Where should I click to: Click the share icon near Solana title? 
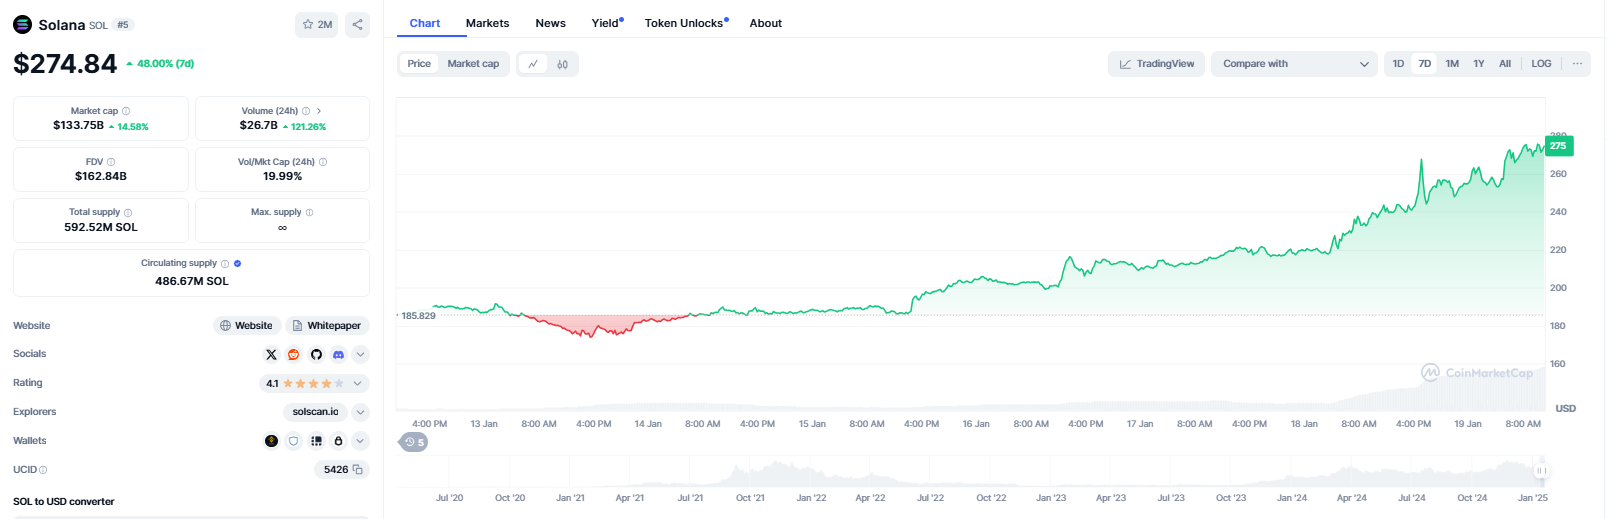[x=357, y=25]
